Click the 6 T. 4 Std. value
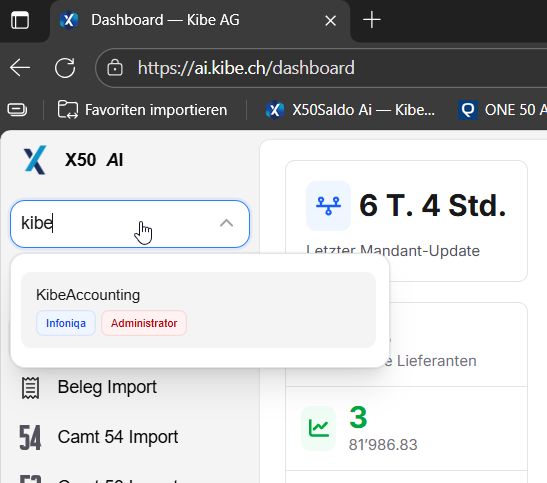 (x=433, y=206)
